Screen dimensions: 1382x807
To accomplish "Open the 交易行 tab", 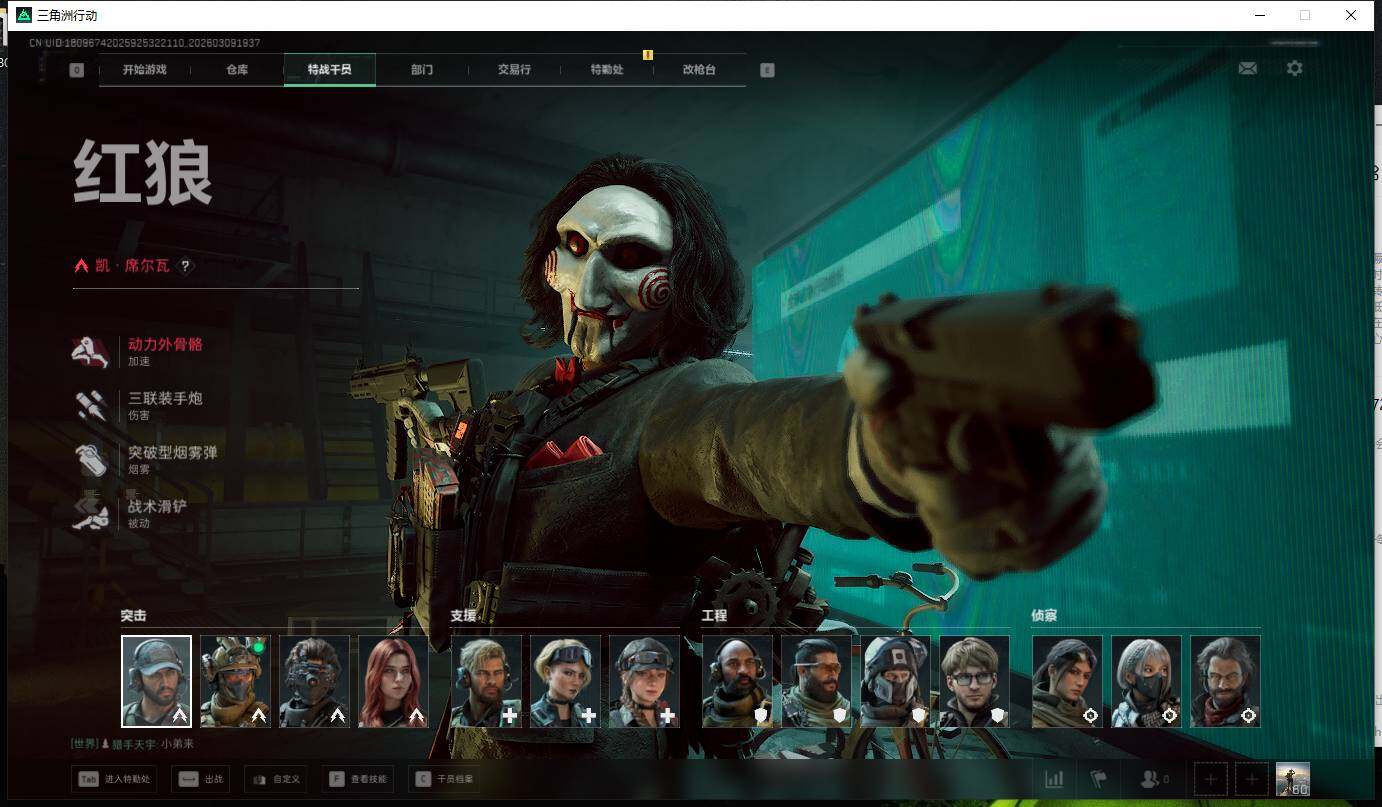I will coord(514,70).
